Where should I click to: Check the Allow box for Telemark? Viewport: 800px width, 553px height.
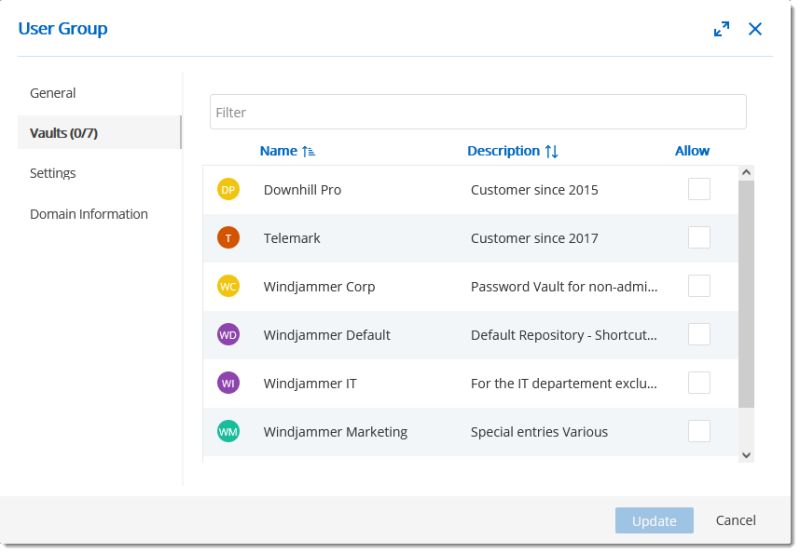click(x=699, y=237)
